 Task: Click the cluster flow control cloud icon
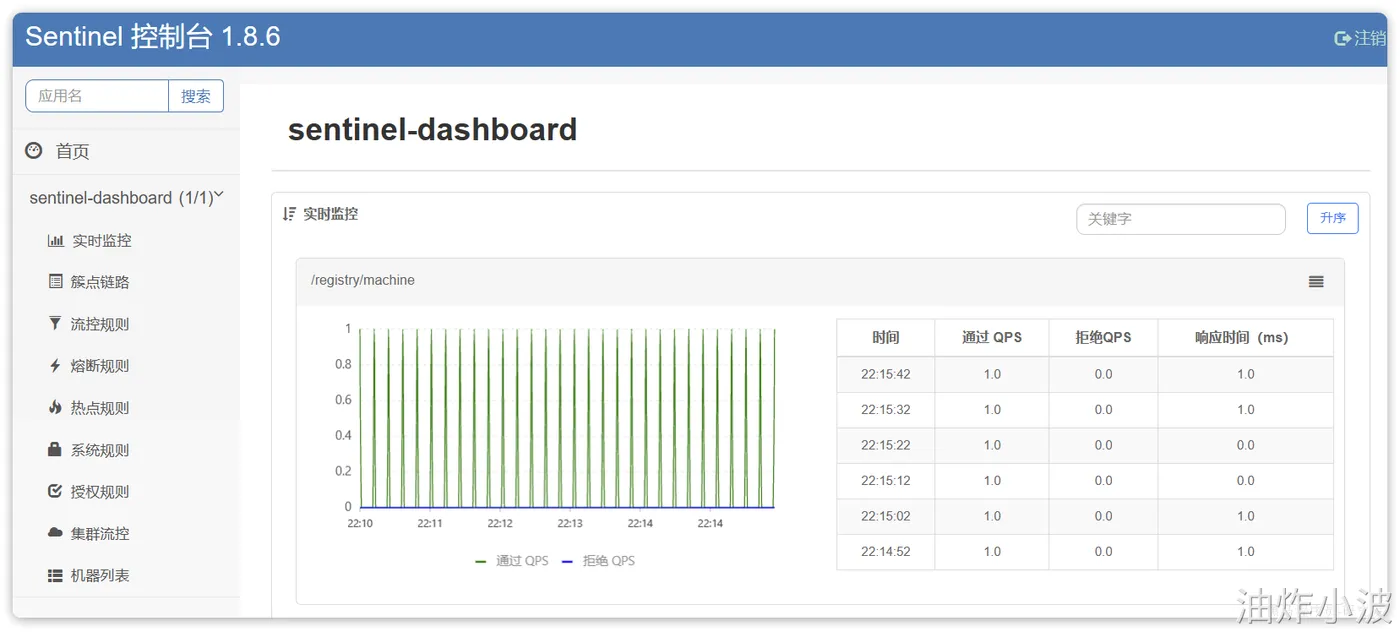55,534
